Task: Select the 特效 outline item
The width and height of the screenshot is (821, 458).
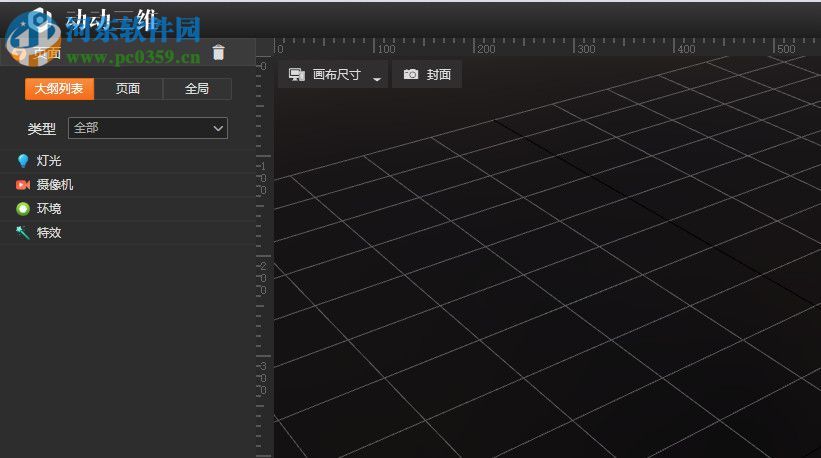Action: pos(128,233)
